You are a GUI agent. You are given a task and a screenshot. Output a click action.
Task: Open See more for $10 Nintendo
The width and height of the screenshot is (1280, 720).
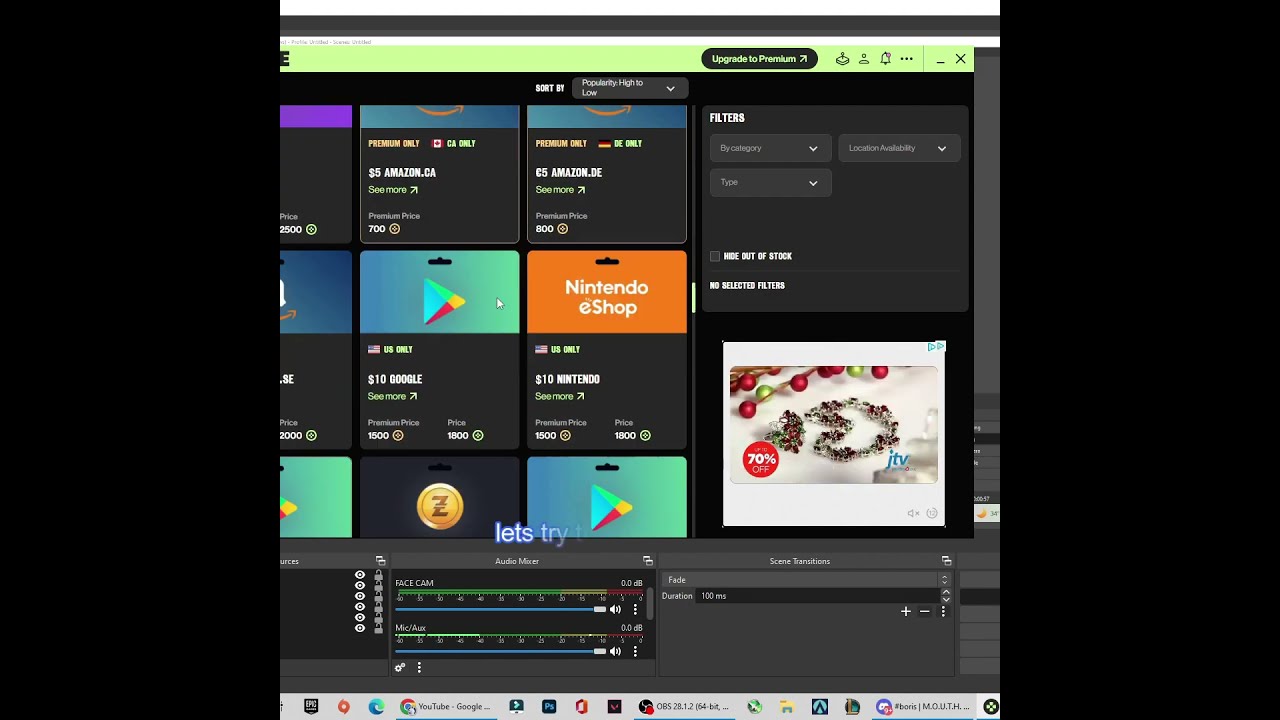click(560, 396)
